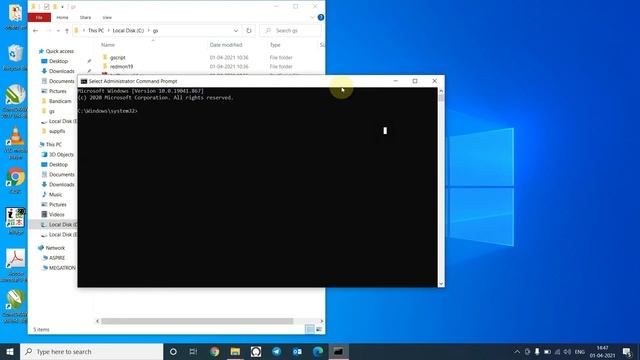Open Cortana from the taskbar

tap(173, 352)
